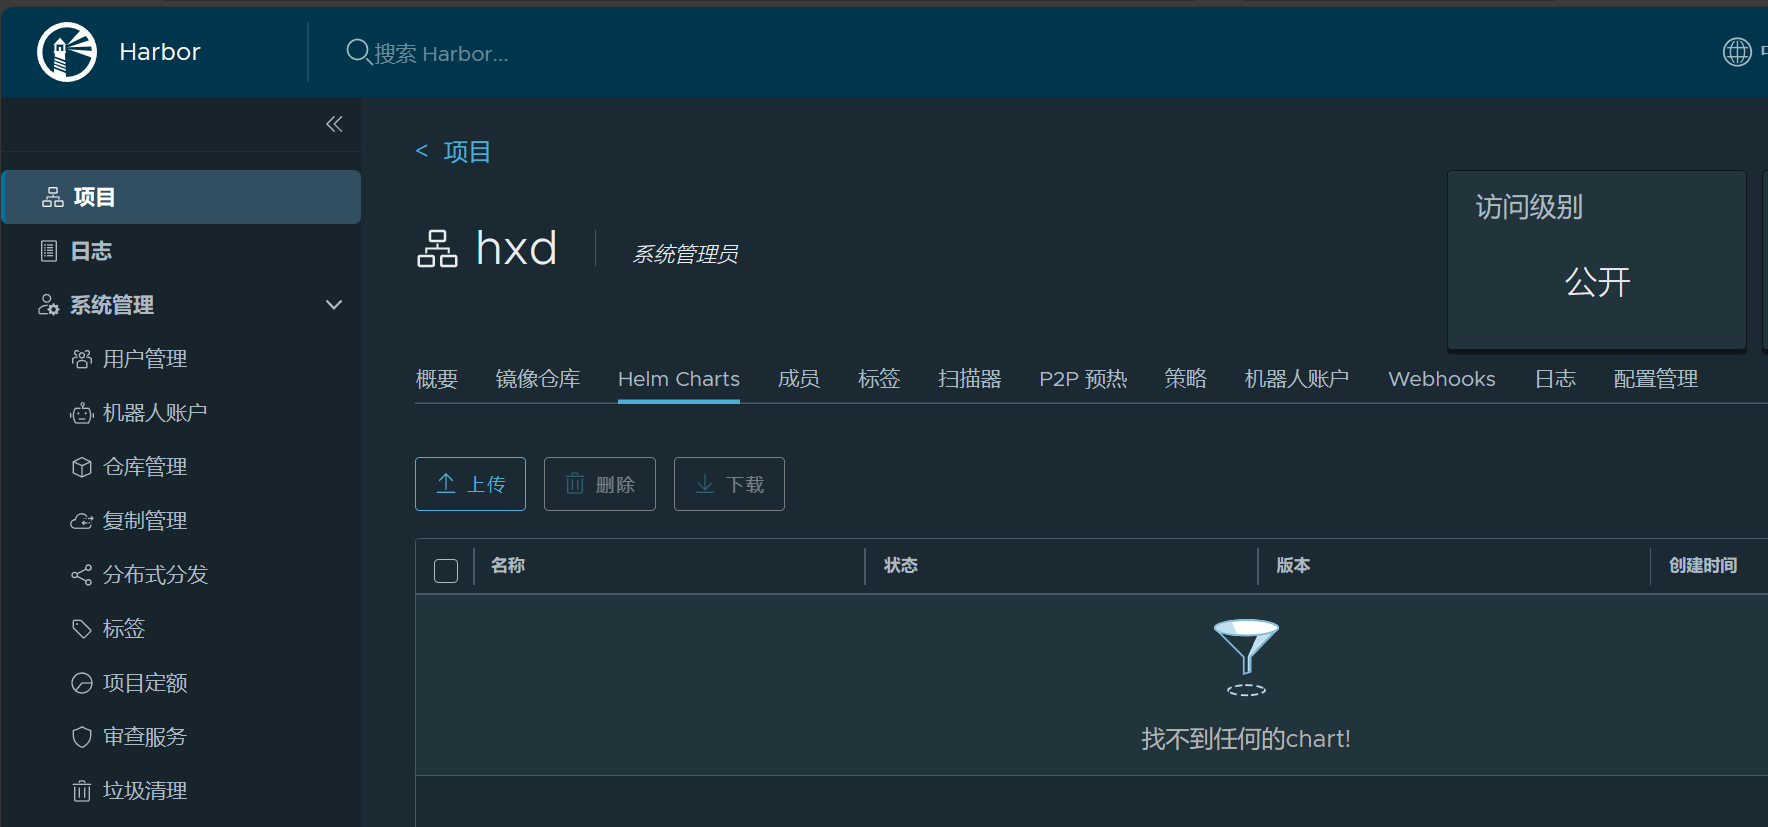The width and height of the screenshot is (1768, 827).
Task: Switch to the 镜像仓库 tab
Action: click(x=538, y=379)
